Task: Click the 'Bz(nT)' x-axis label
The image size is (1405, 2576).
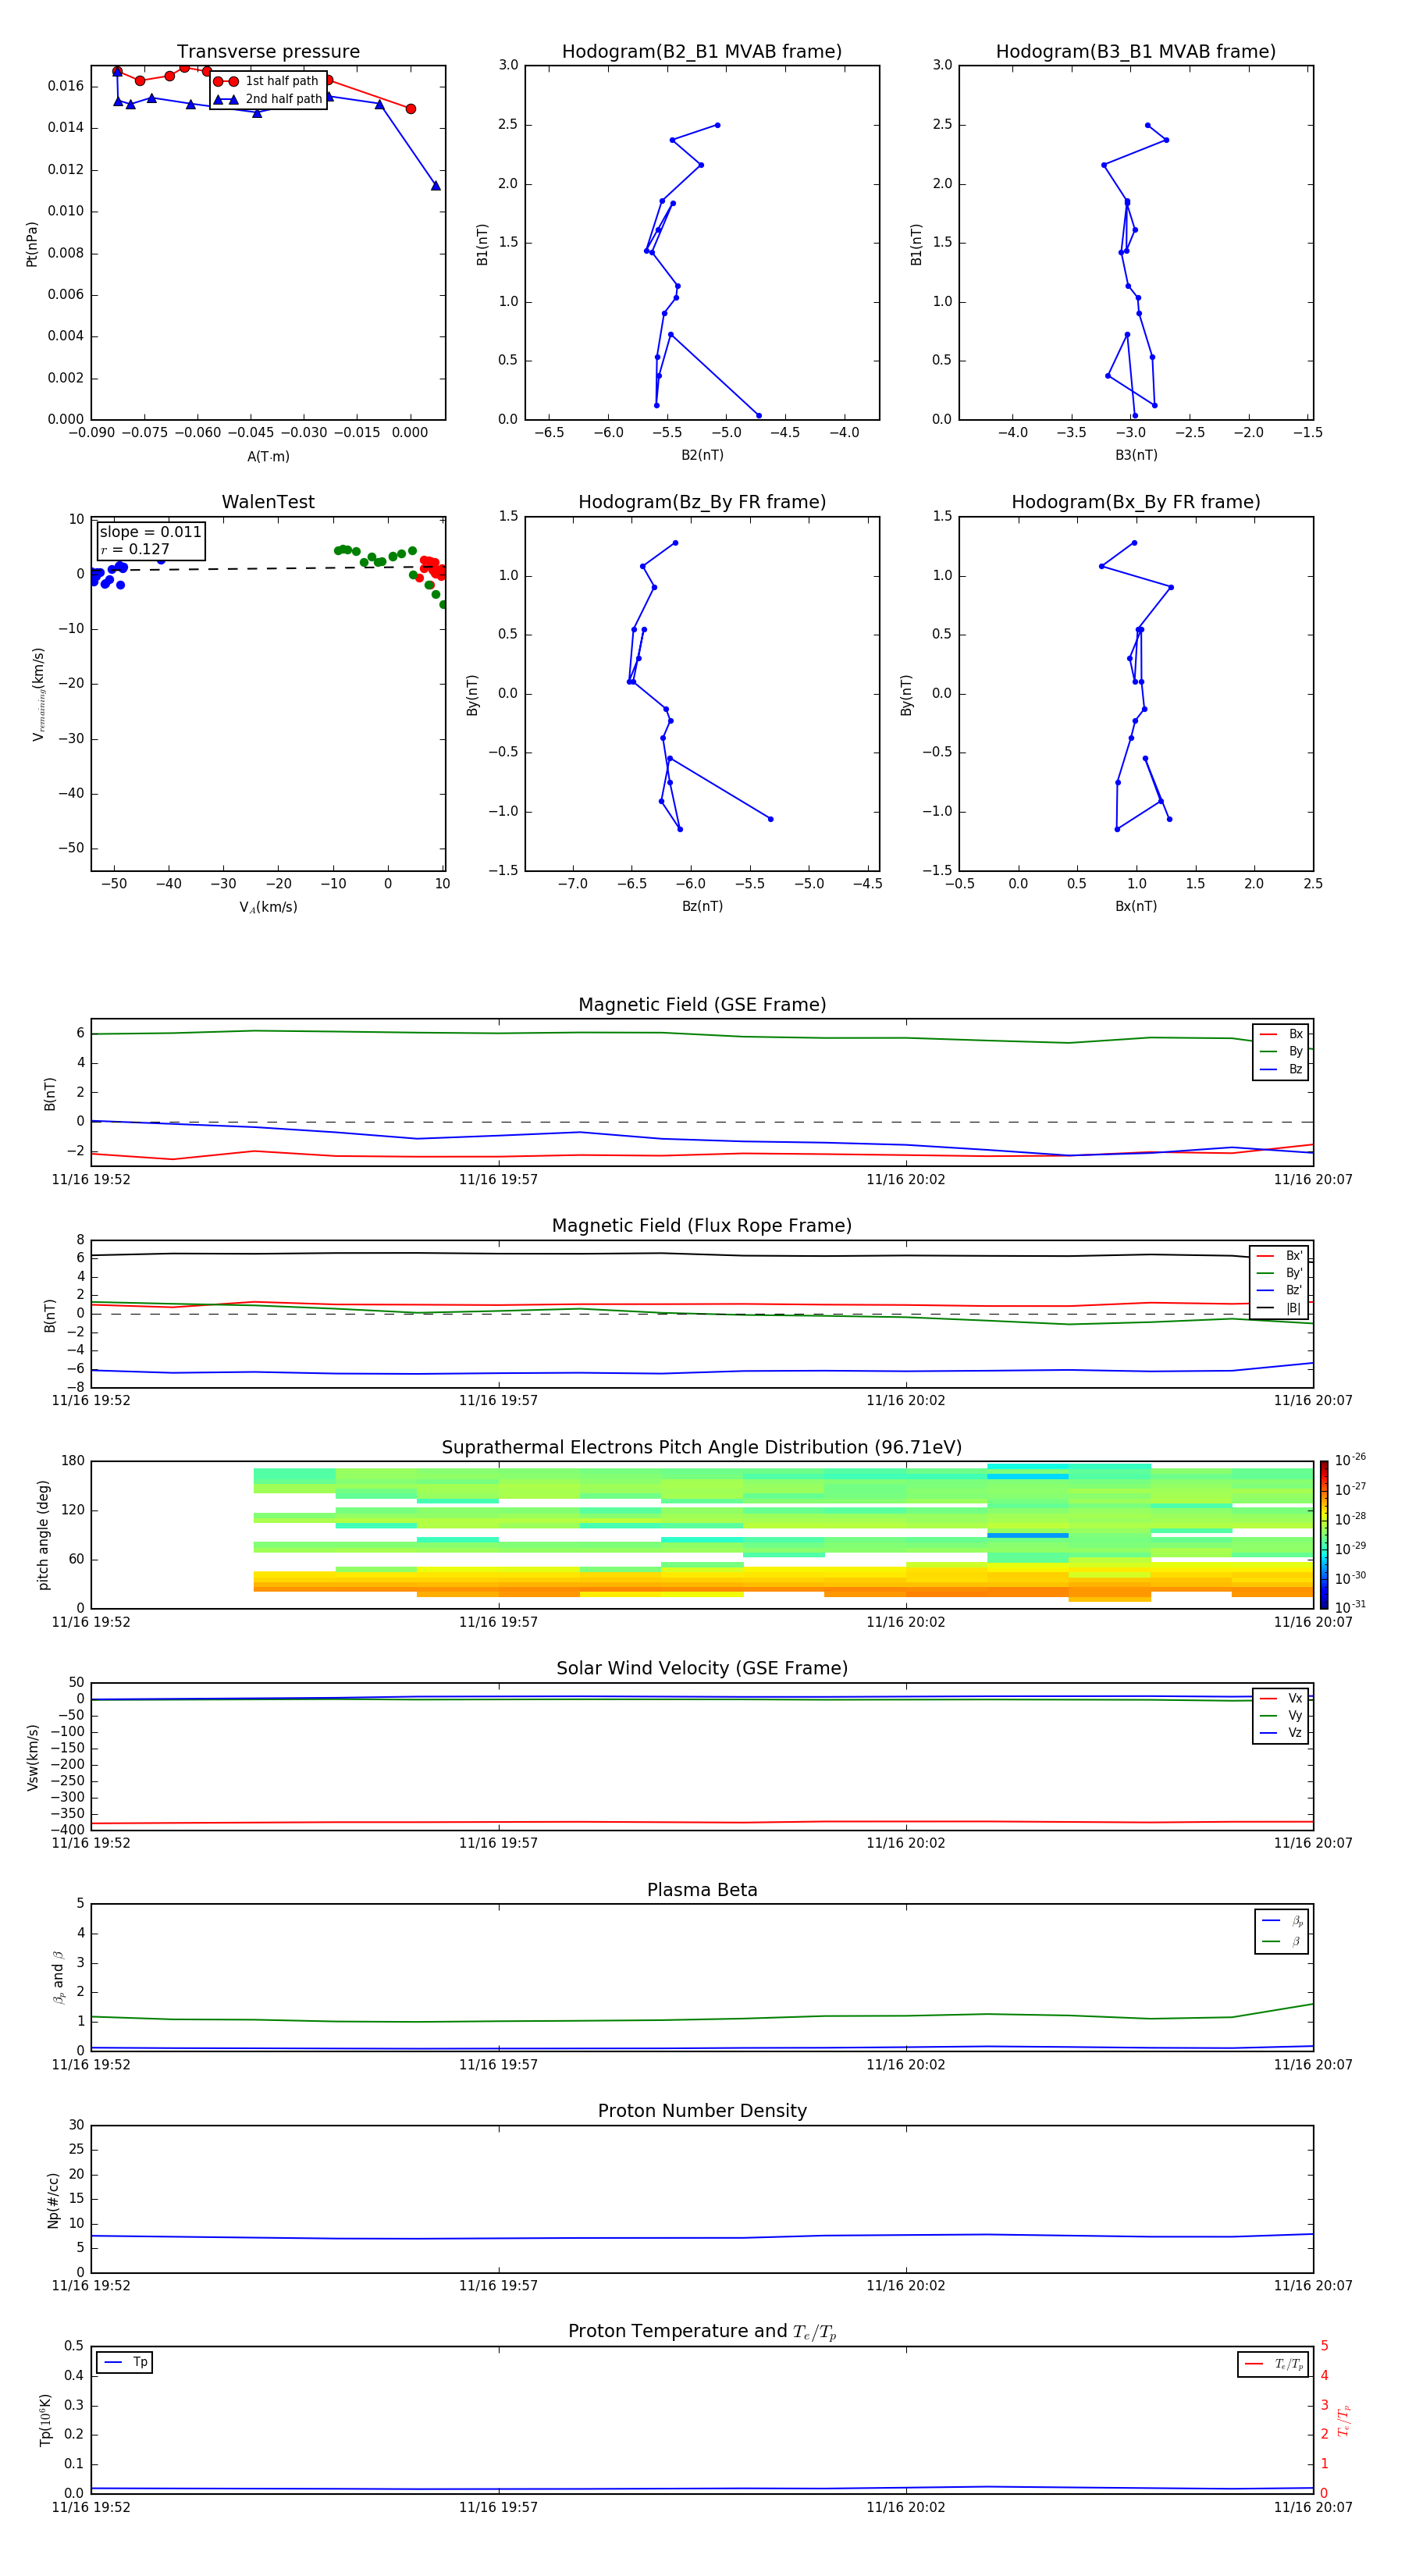Action: [702, 906]
